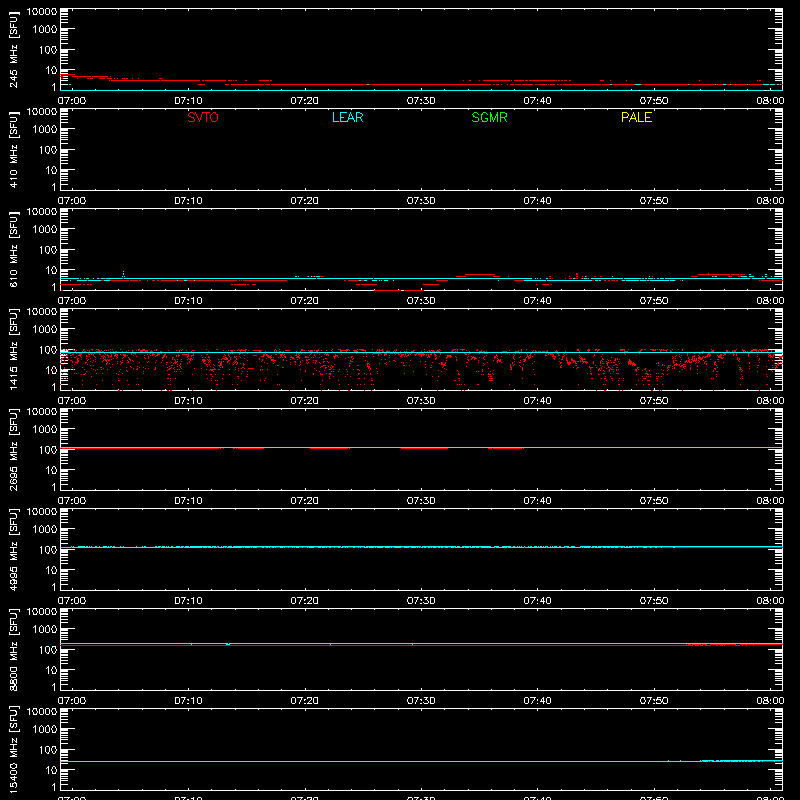The image size is (800, 800).
Task: Click 07:20 label under the 410 MHz panel
Action: pyautogui.click(x=305, y=201)
